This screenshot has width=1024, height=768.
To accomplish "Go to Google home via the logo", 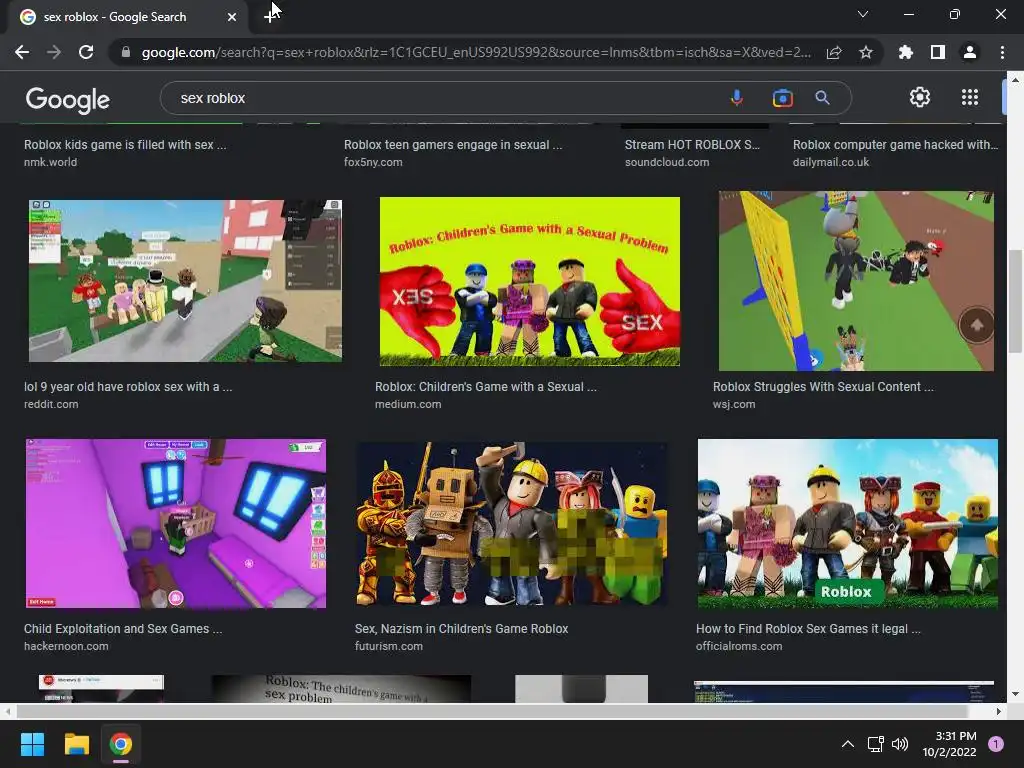I will [x=68, y=99].
